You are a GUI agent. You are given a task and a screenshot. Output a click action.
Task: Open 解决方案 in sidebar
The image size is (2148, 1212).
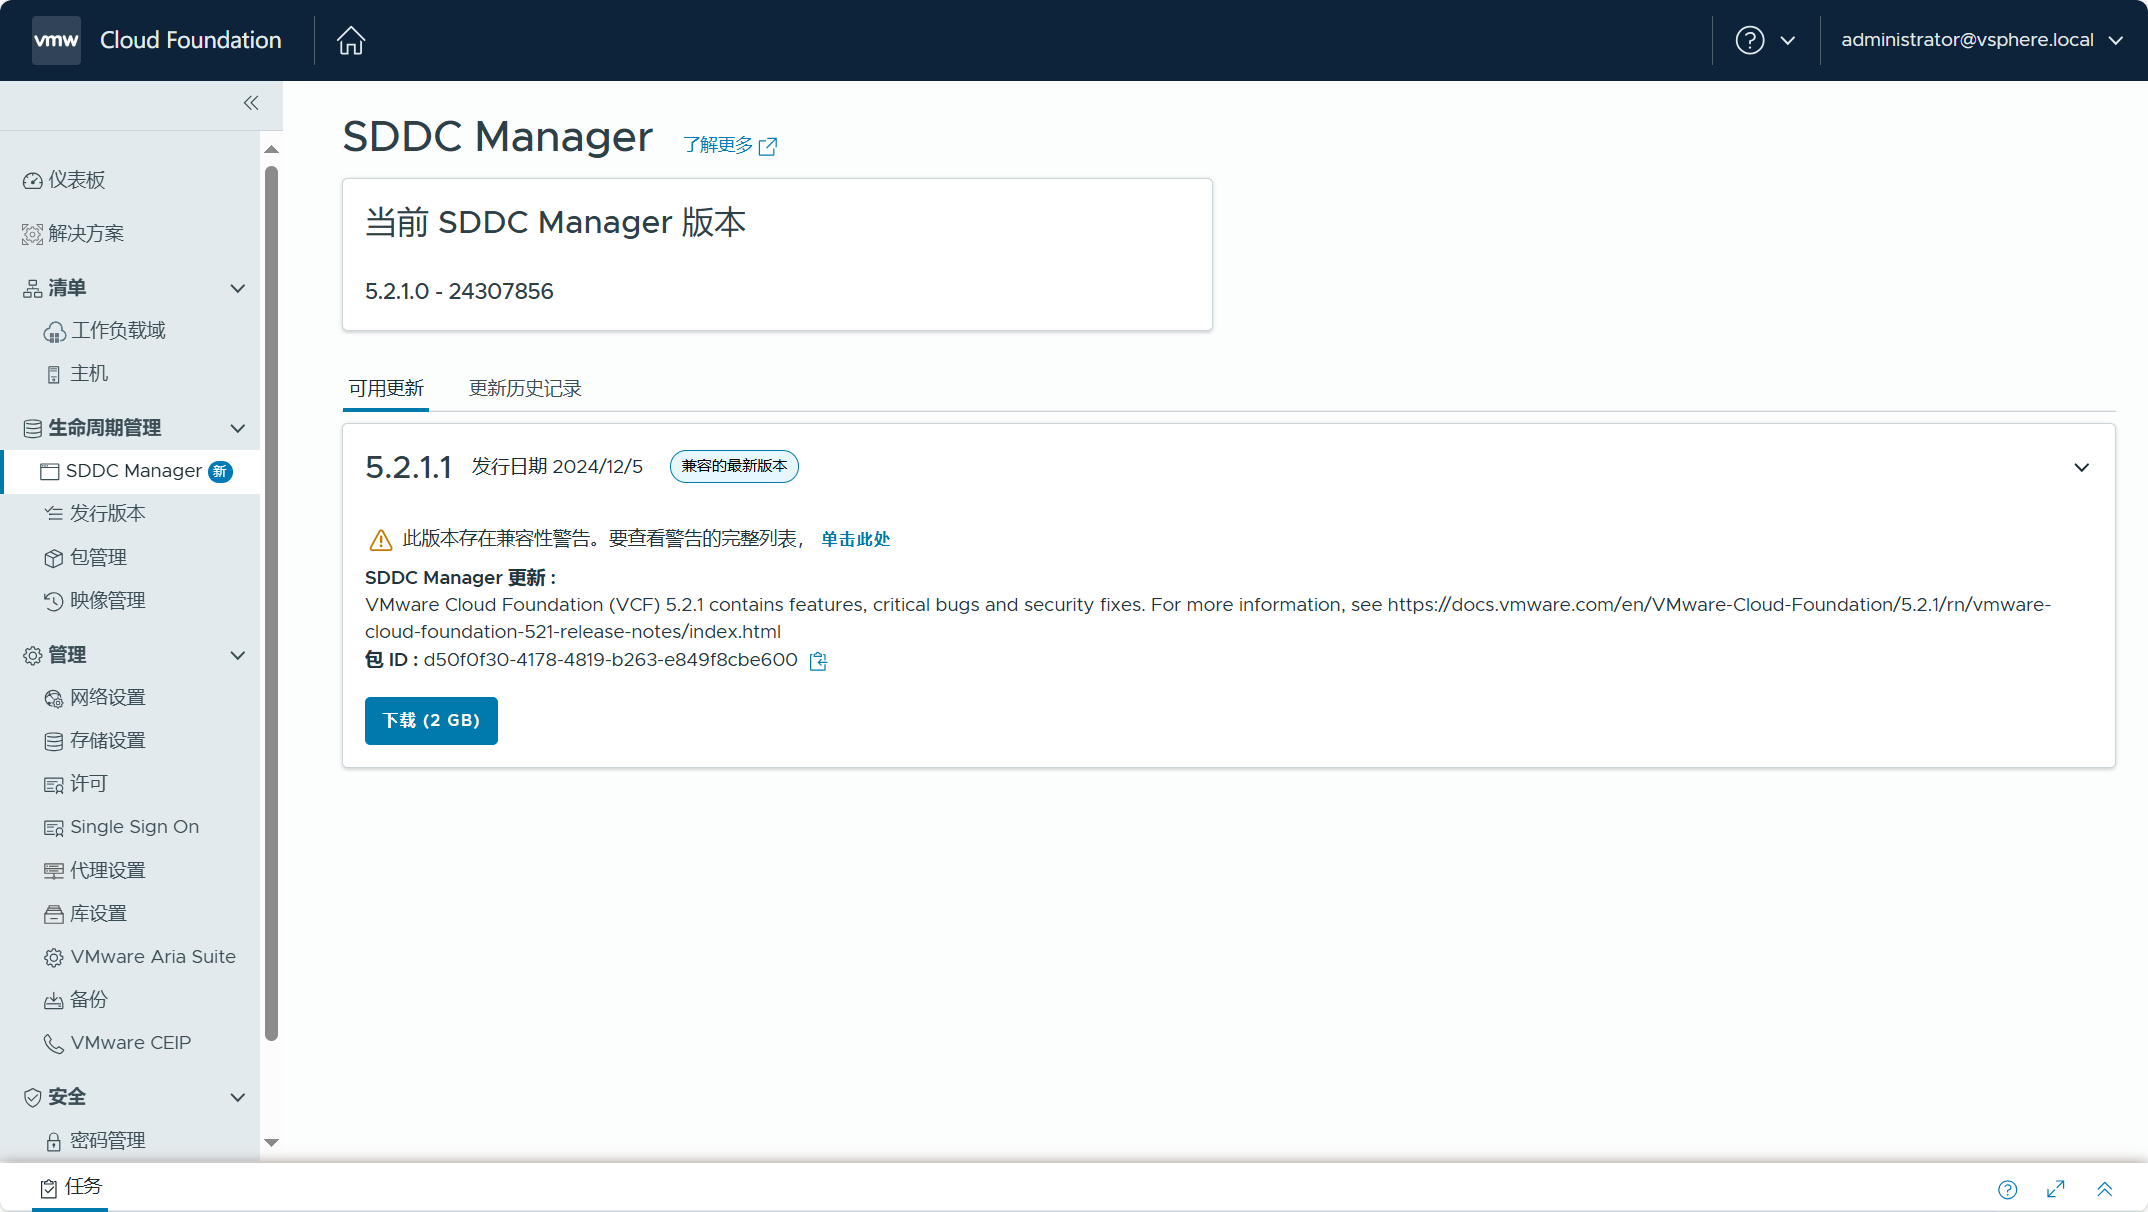point(73,233)
